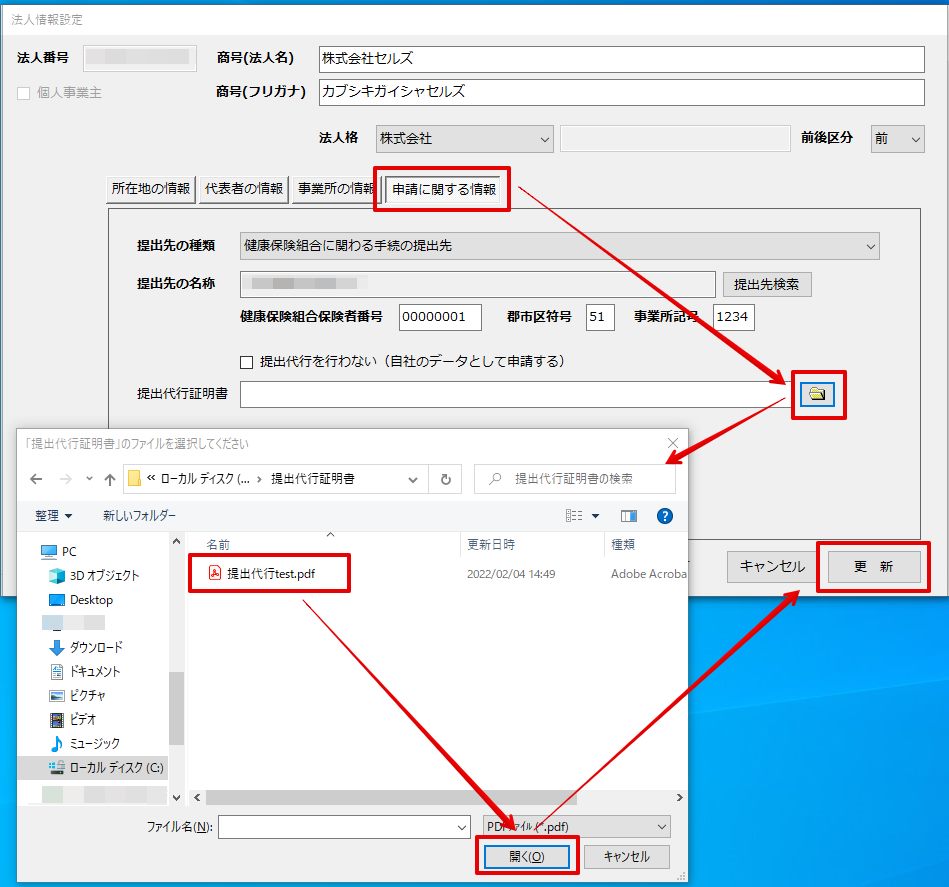Select ローカル ディスク (C:) in navigation tree
The height and width of the screenshot is (887, 949).
pos(106,767)
